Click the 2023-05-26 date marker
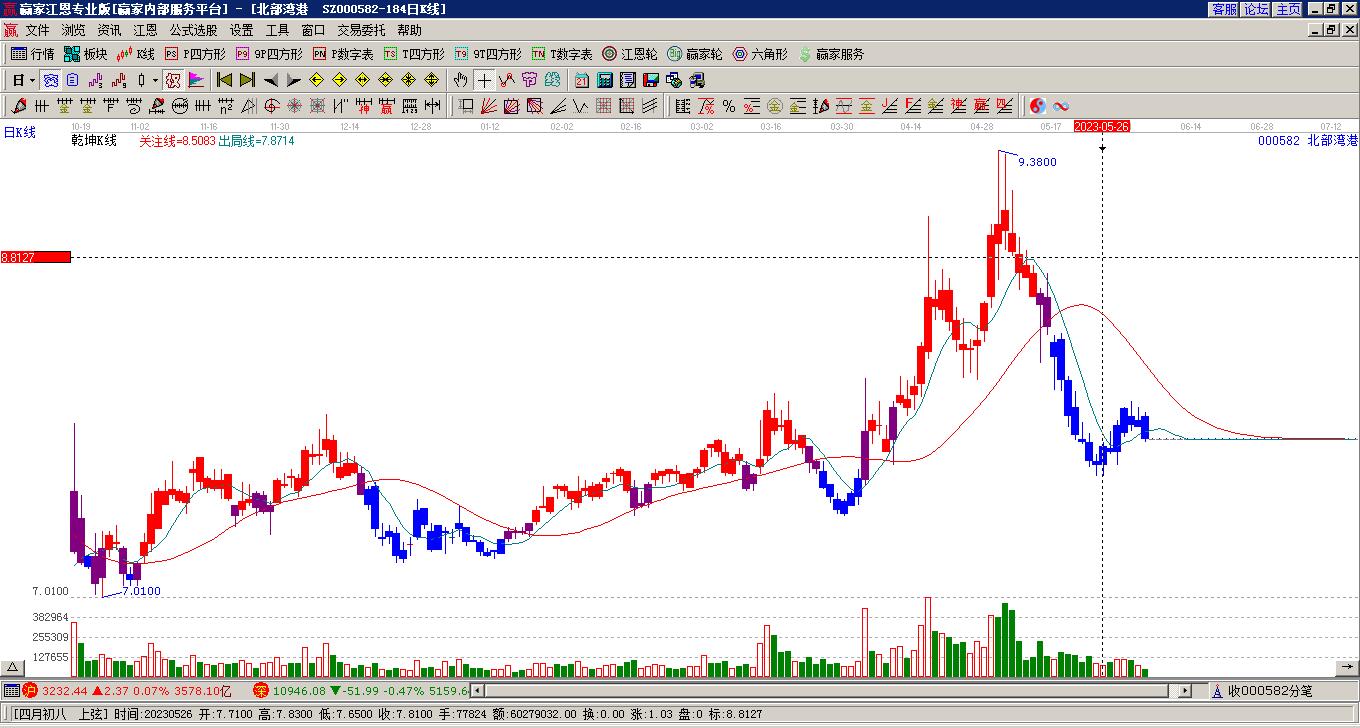Viewport: 1360px width, 728px height. tap(1102, 127)
